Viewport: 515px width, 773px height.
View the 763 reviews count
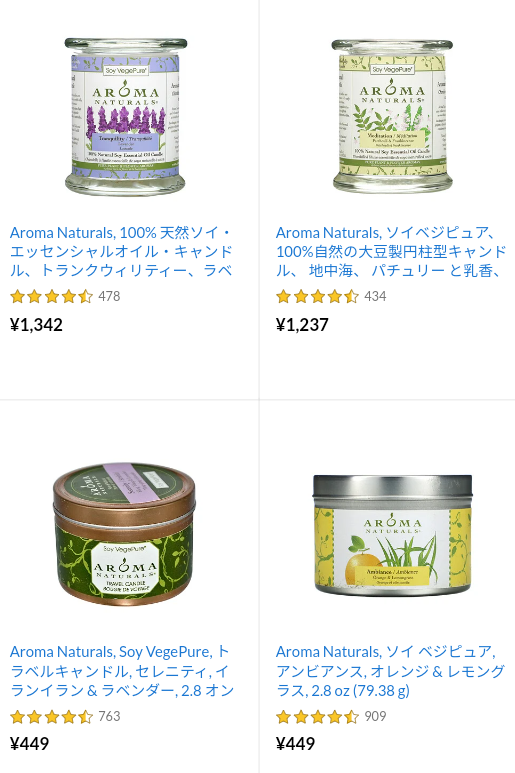click(x=109, y=716)
